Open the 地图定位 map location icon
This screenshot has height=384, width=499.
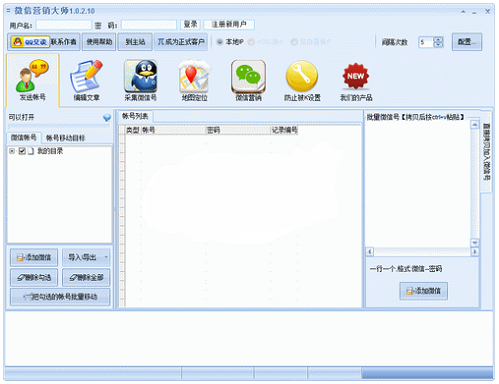[194, 80]
